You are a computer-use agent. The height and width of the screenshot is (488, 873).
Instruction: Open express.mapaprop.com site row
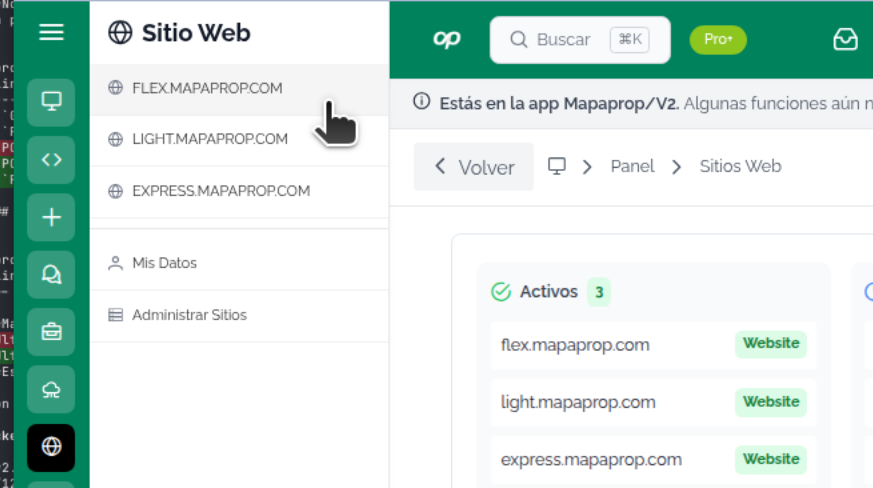pyautogui.click(x=653, y=460)
